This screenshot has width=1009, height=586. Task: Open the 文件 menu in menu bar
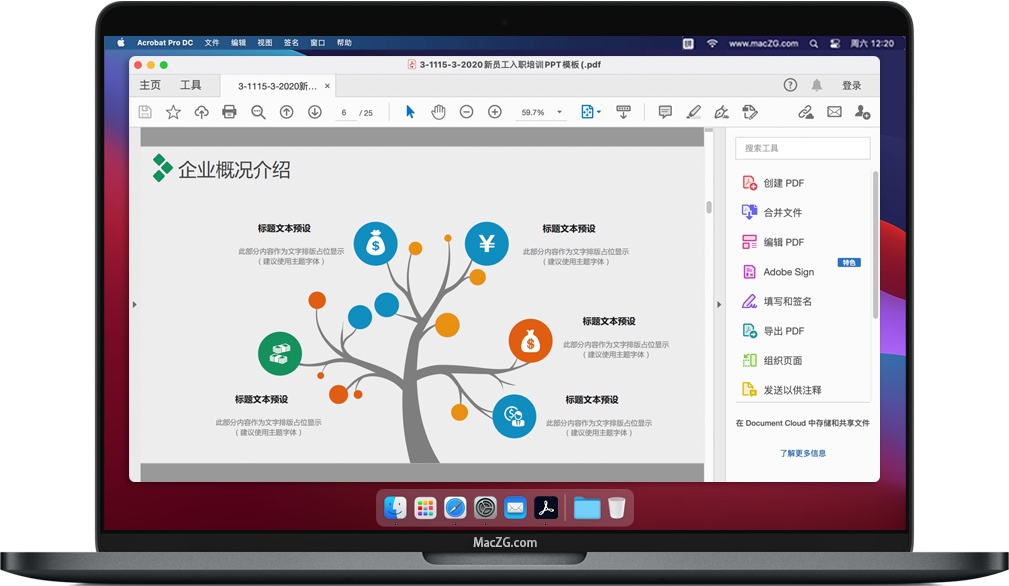(x=212, y=43)
